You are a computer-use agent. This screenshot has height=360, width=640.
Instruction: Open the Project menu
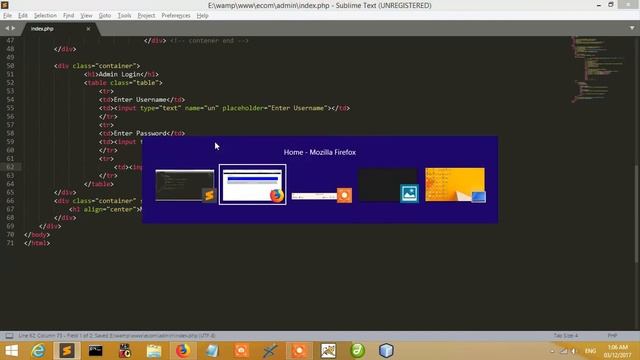[x=146, y=16]
